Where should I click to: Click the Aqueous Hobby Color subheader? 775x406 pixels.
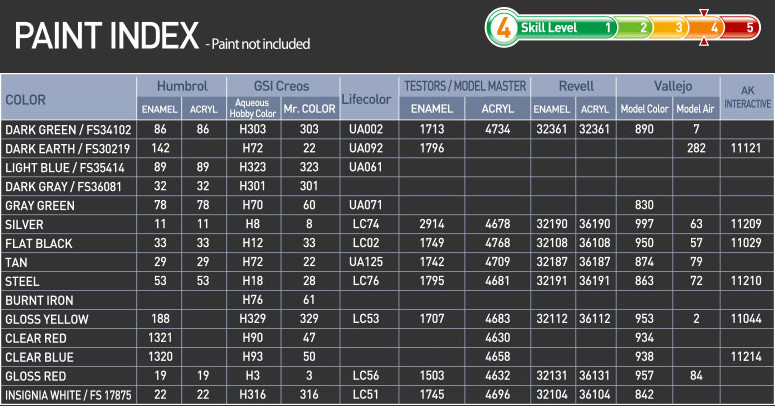click(253, 108)
